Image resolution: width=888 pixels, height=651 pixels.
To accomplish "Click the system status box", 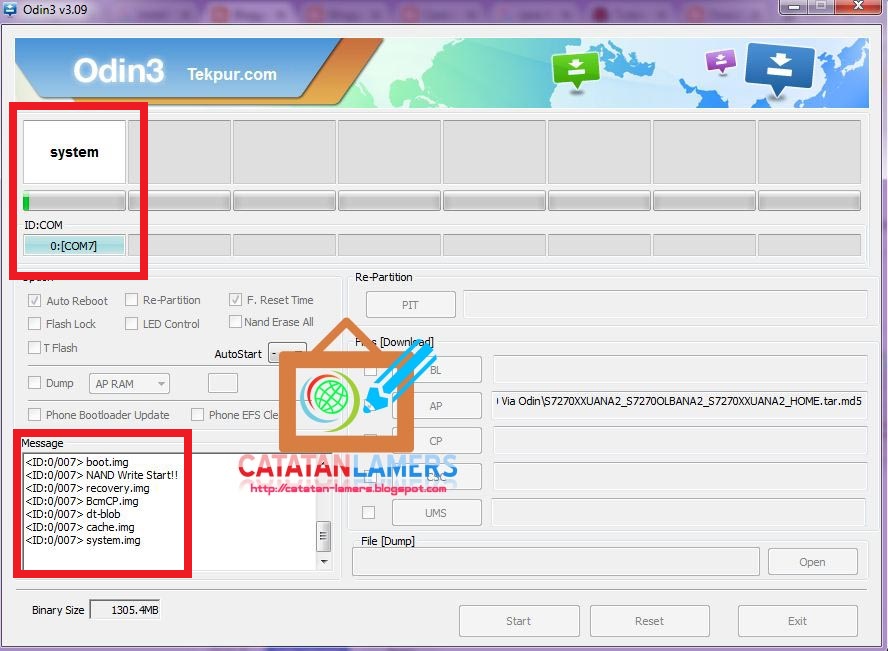I will tap(74, 152).
